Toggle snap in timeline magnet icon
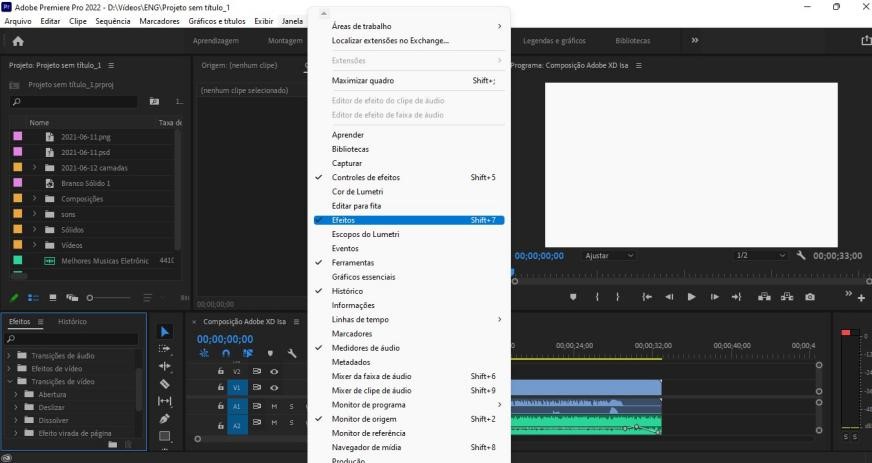872x463 pixels. coord(226,354)
